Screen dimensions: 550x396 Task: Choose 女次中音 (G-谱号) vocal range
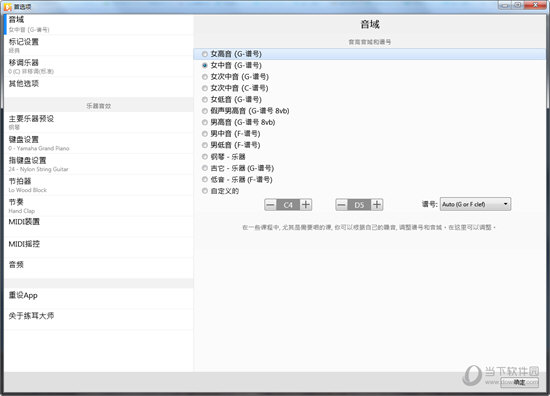[205, 77]
